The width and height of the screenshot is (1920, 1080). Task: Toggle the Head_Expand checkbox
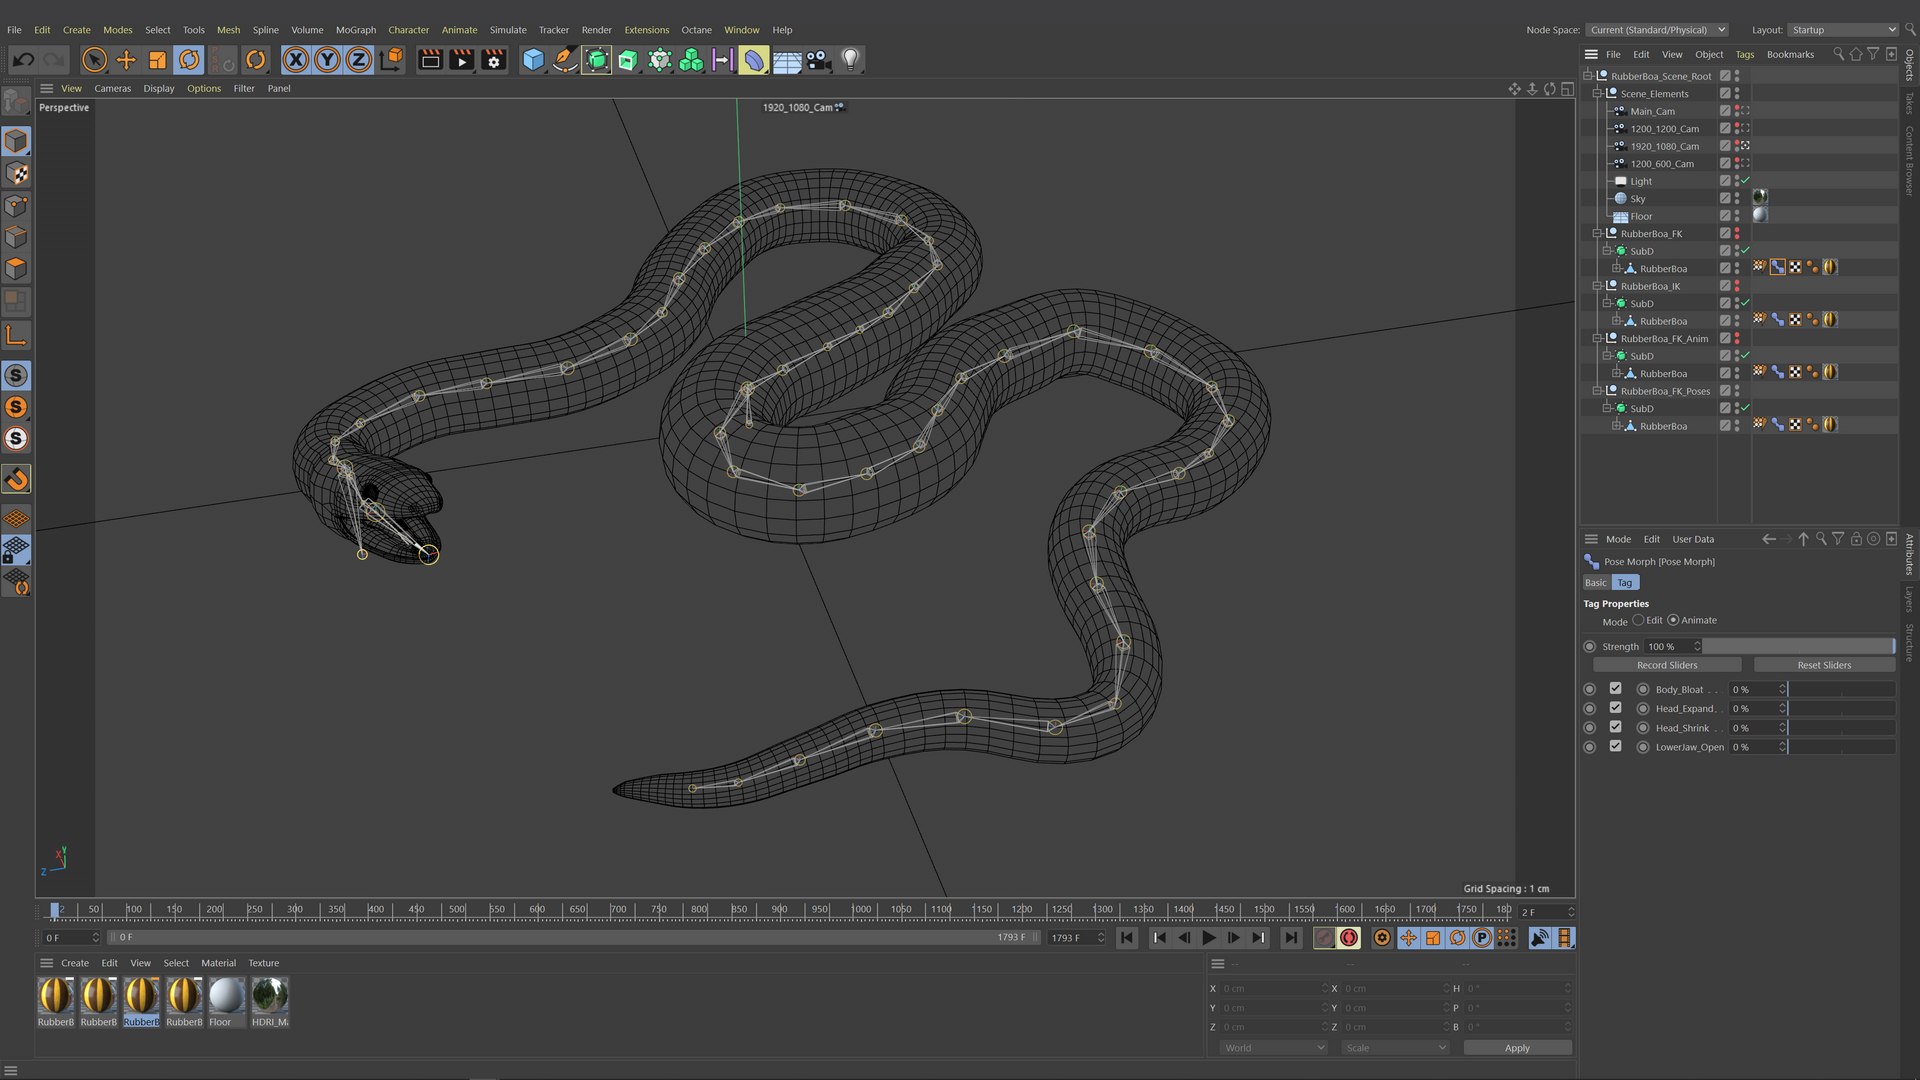pyautogui.click(x=1615, y=708)
